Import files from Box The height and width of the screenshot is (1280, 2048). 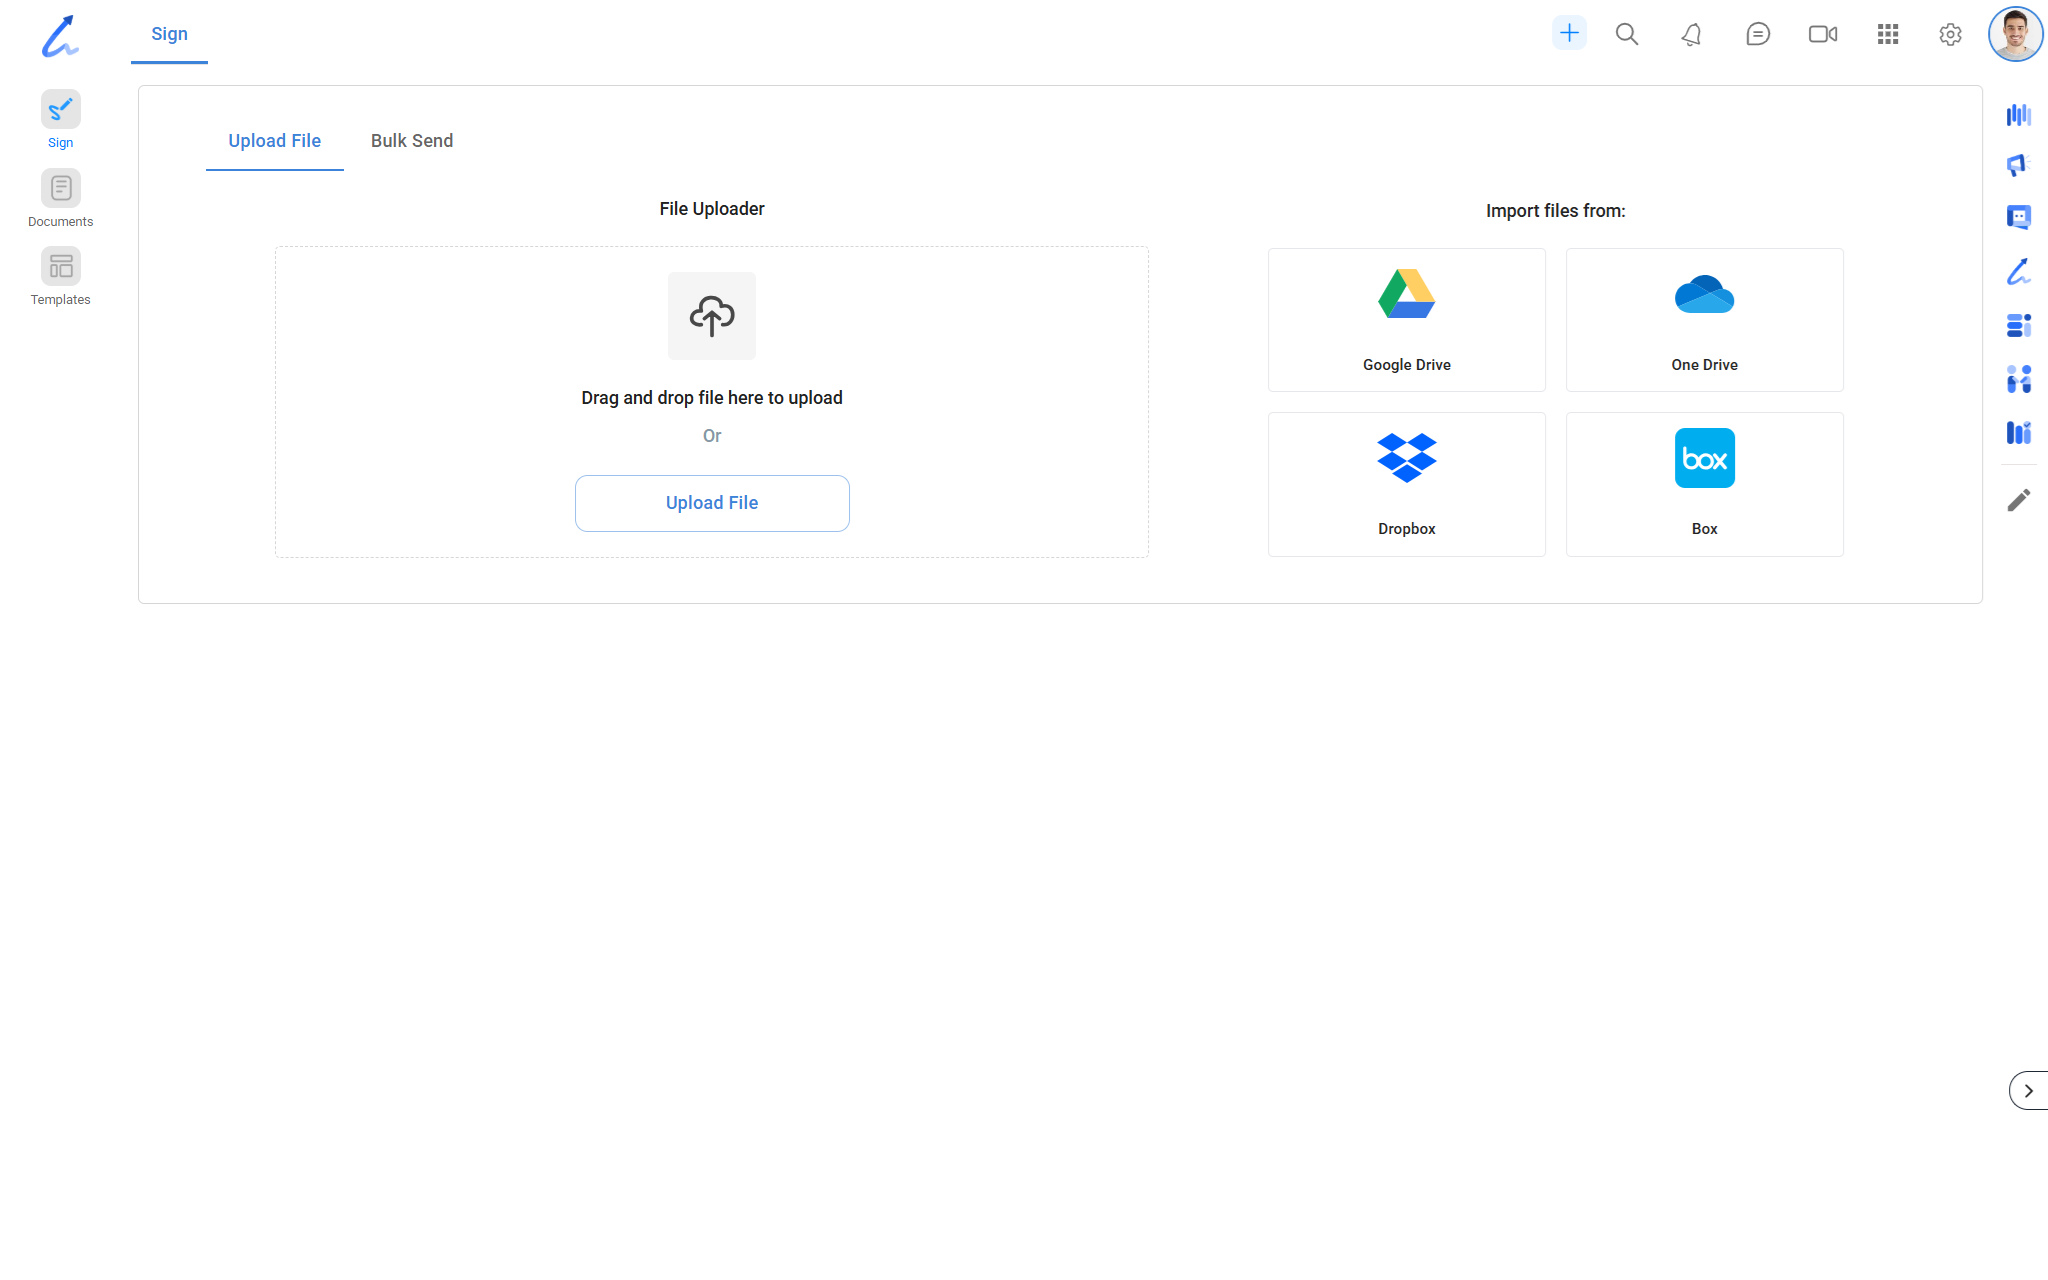click(x=1704, y=484)
